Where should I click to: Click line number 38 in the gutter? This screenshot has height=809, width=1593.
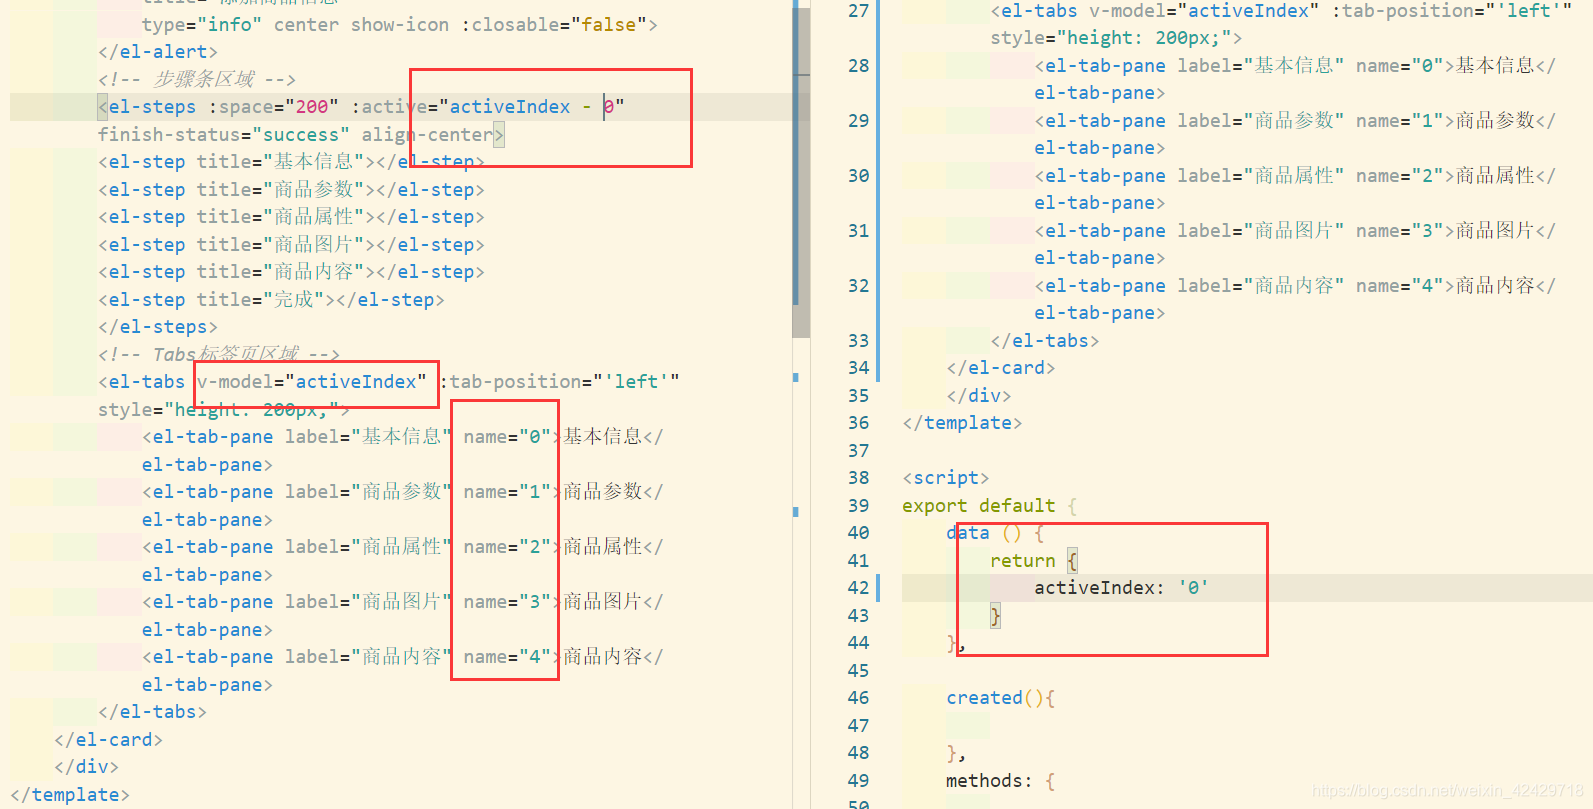[x=858, y=478]
